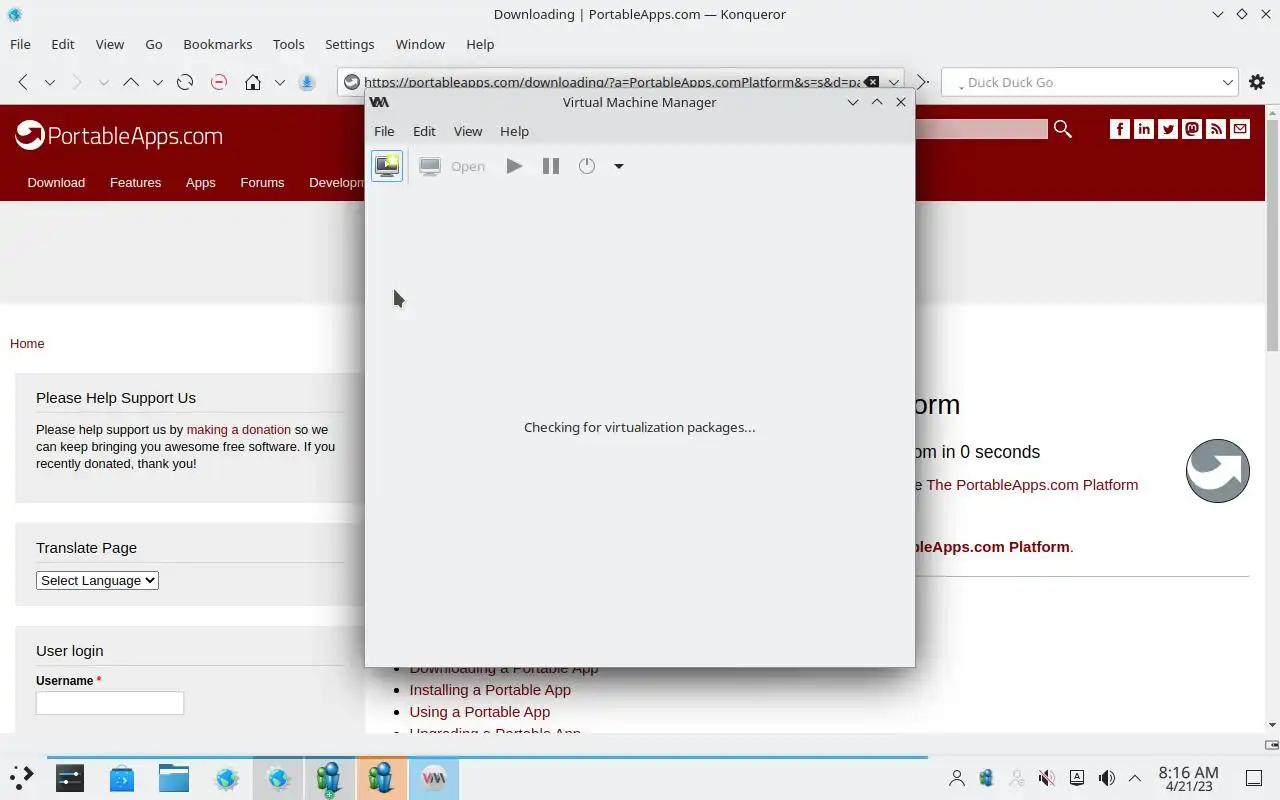Screen dimensions: 1280x800
Task: Click PortableApps LinkedIn icon
Action: [x=1143, y=129]
